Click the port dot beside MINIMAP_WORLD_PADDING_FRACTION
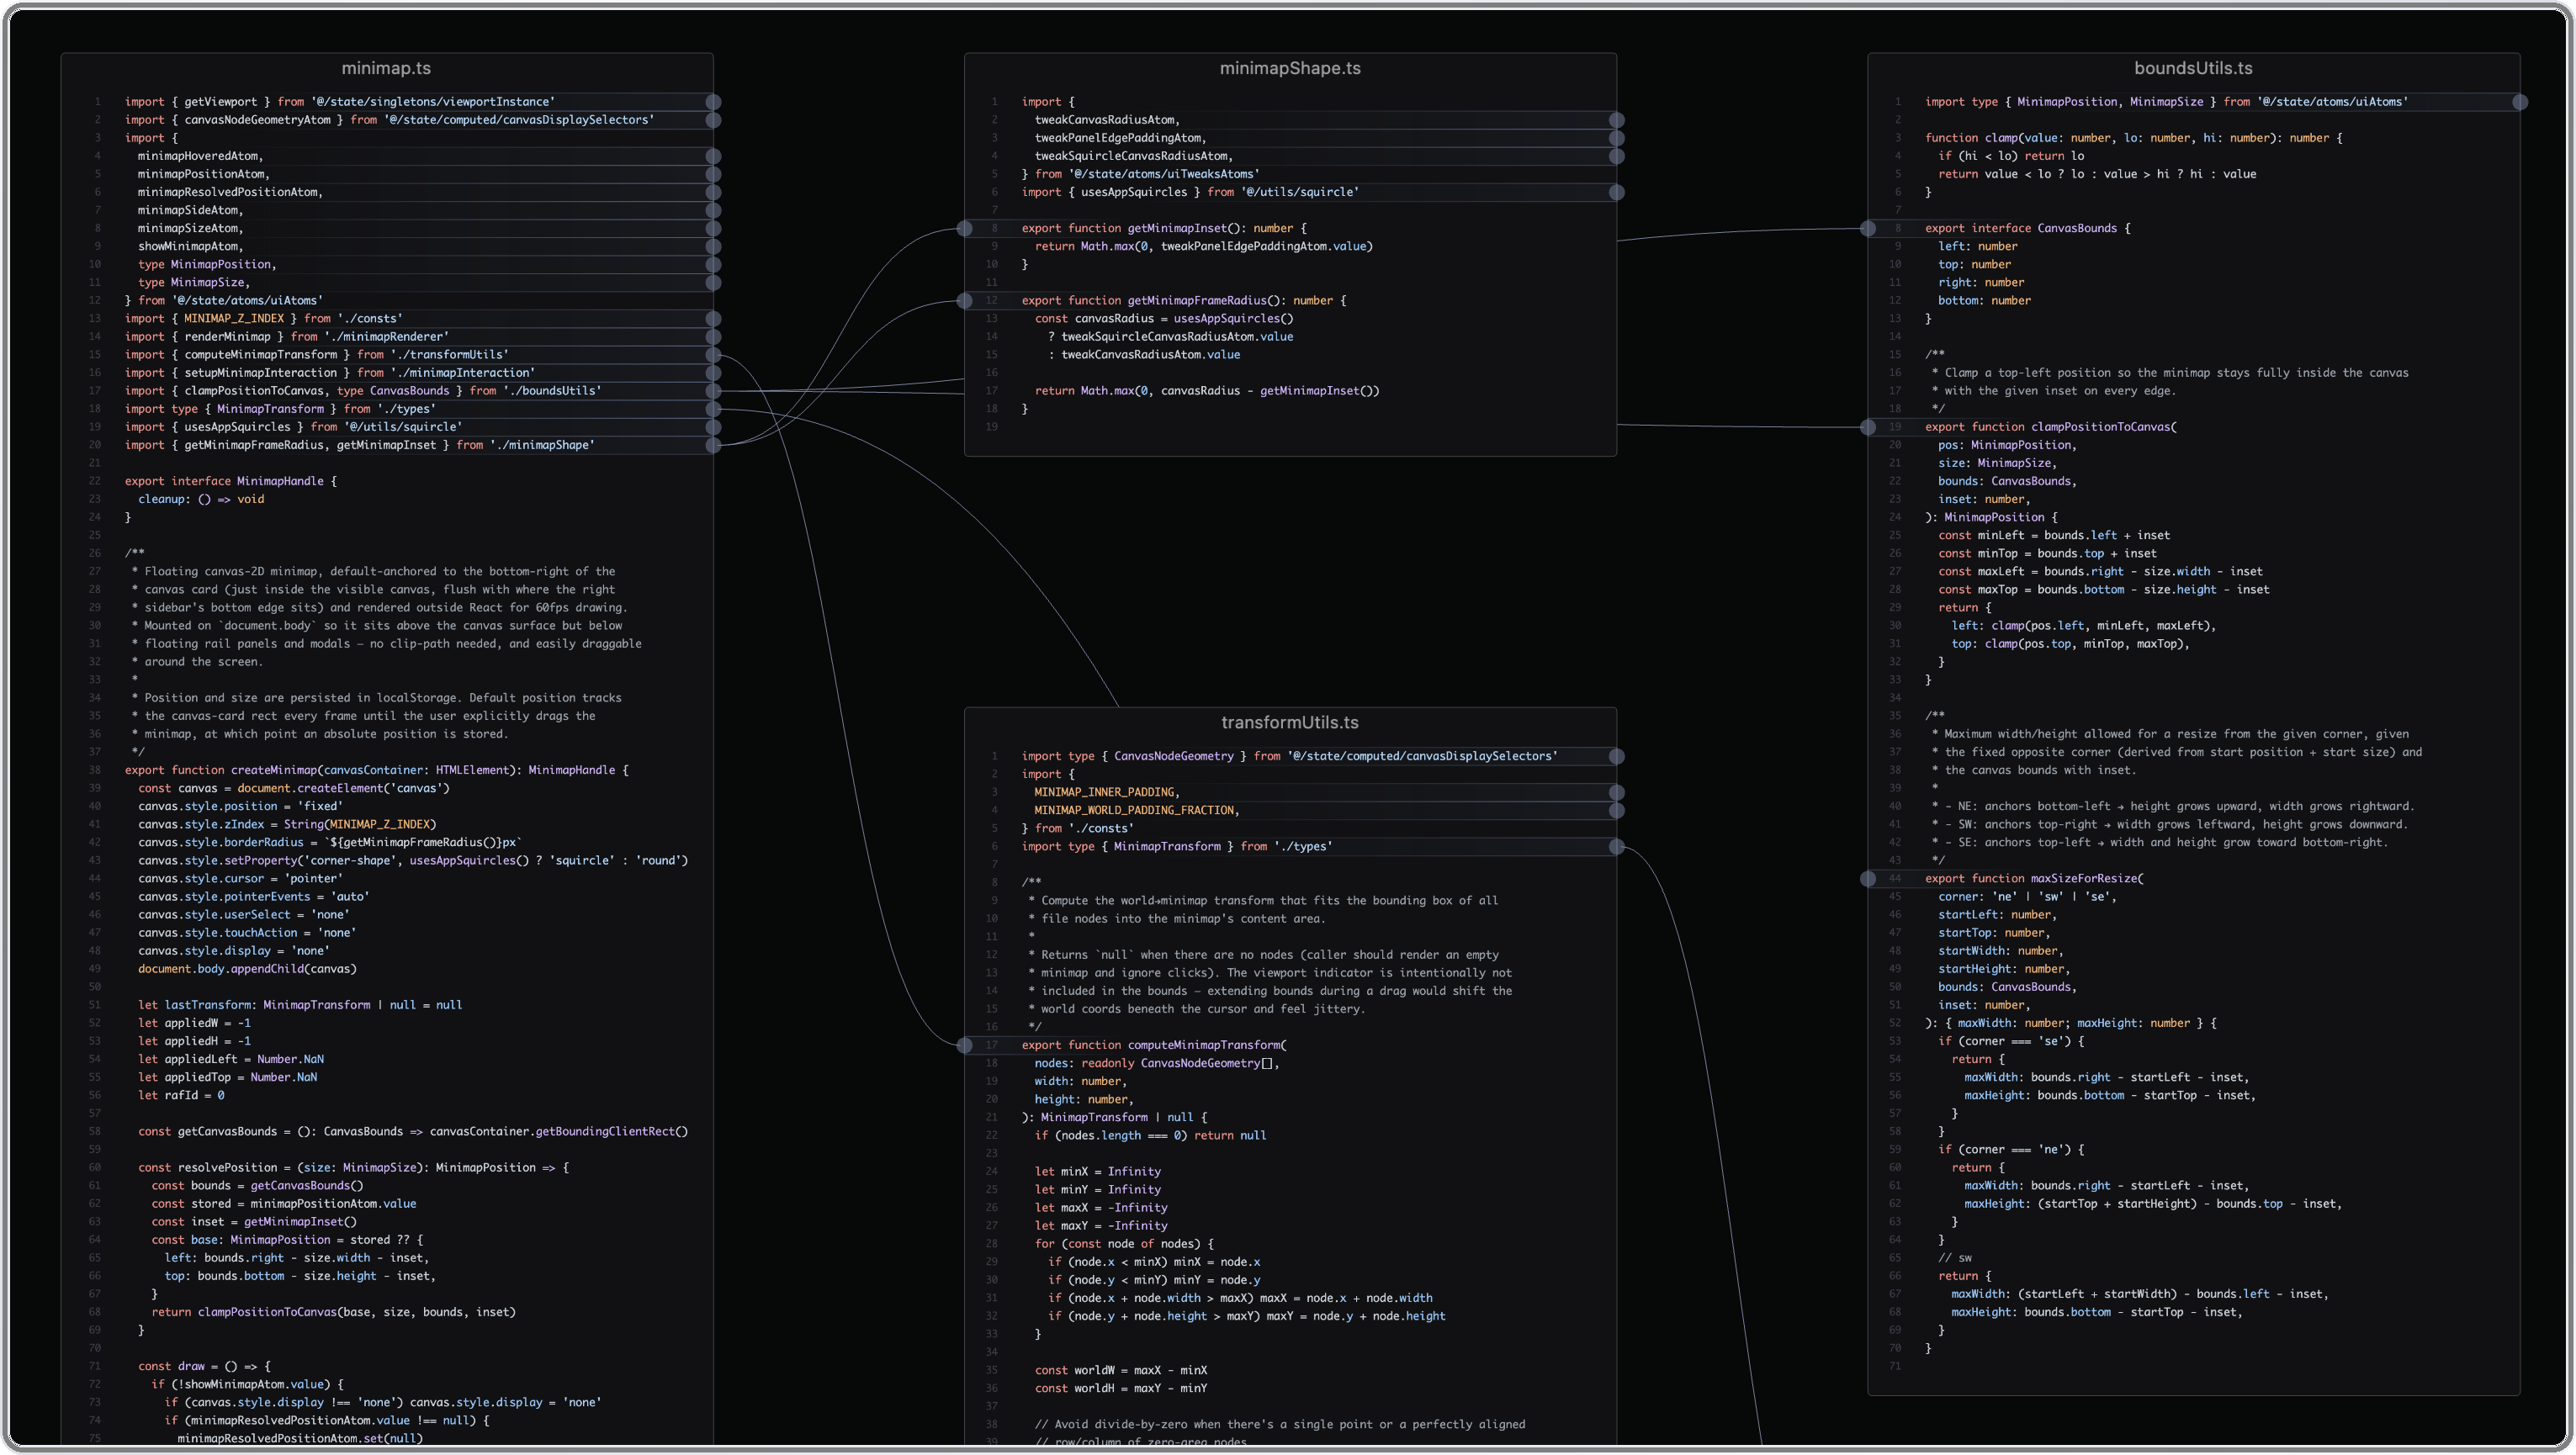This screenshot has height=1455, width=2576. point(1616,810)
